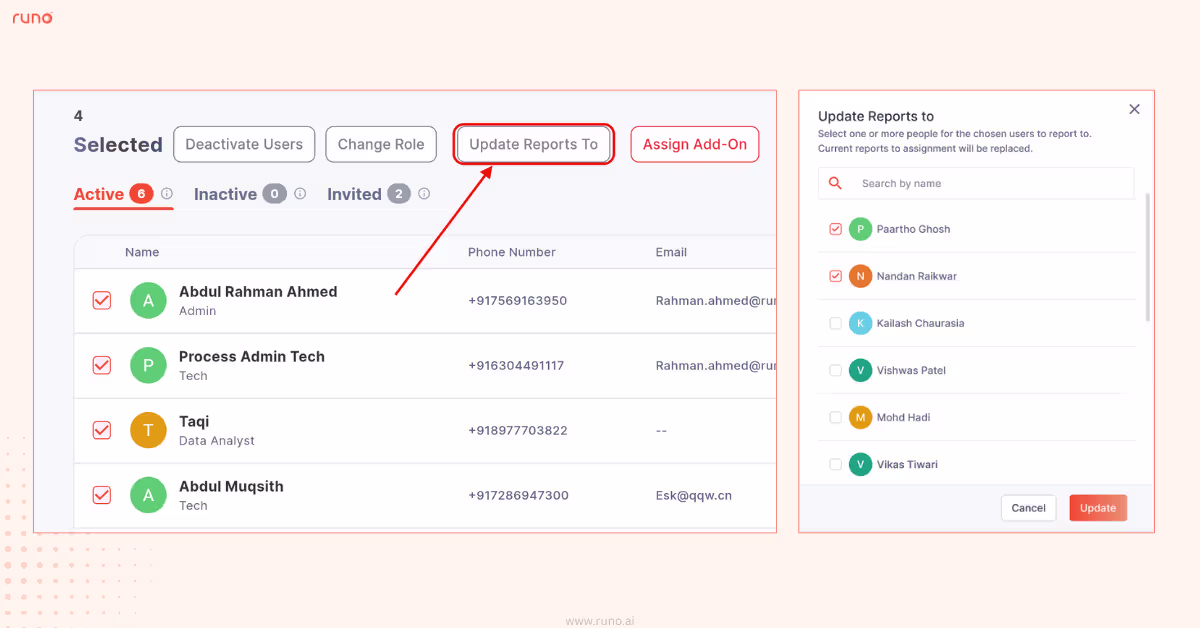Image resolution: width=1200 pixels, height=628 pixels.
Task: Switch to the Inactive tab
Action: tap(224, 193)
